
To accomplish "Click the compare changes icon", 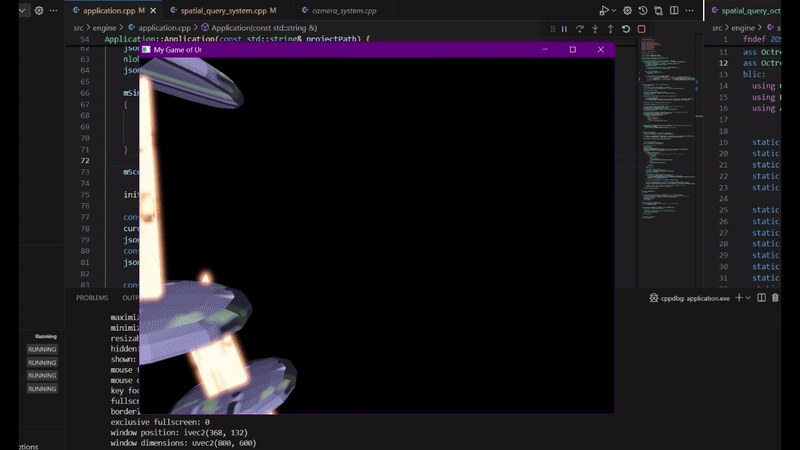I will (659, 10).
